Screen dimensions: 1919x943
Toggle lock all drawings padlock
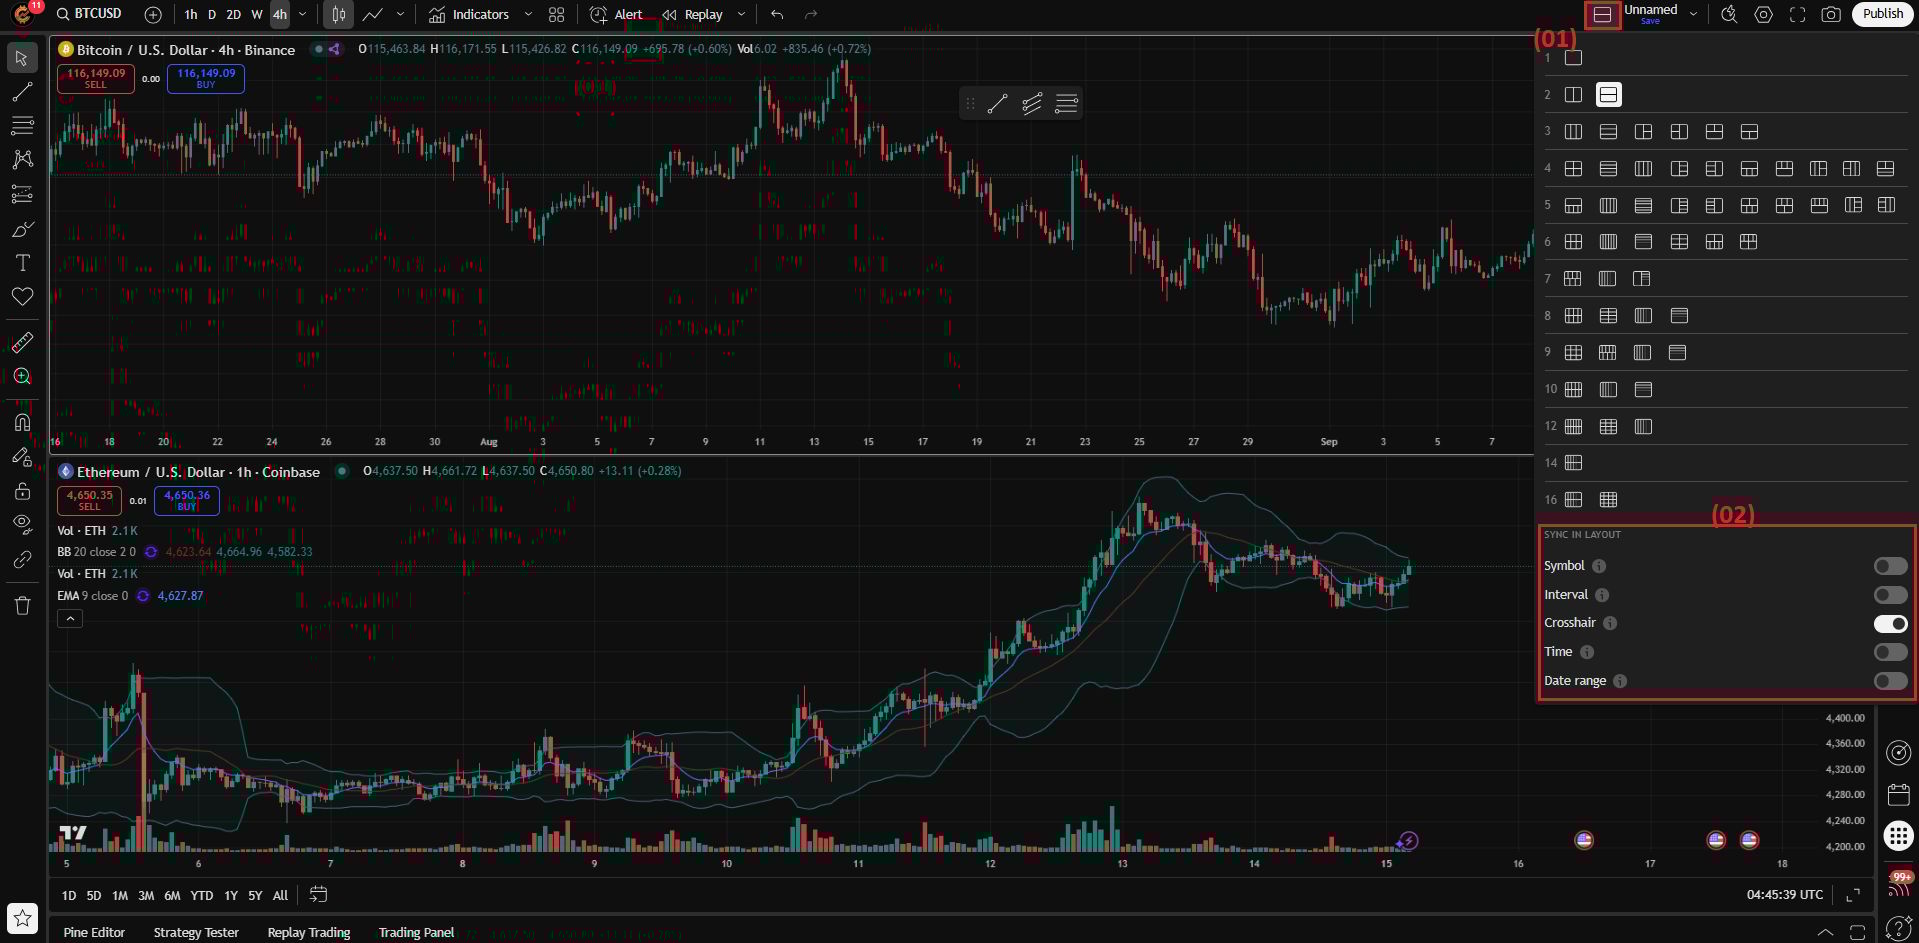22,490
